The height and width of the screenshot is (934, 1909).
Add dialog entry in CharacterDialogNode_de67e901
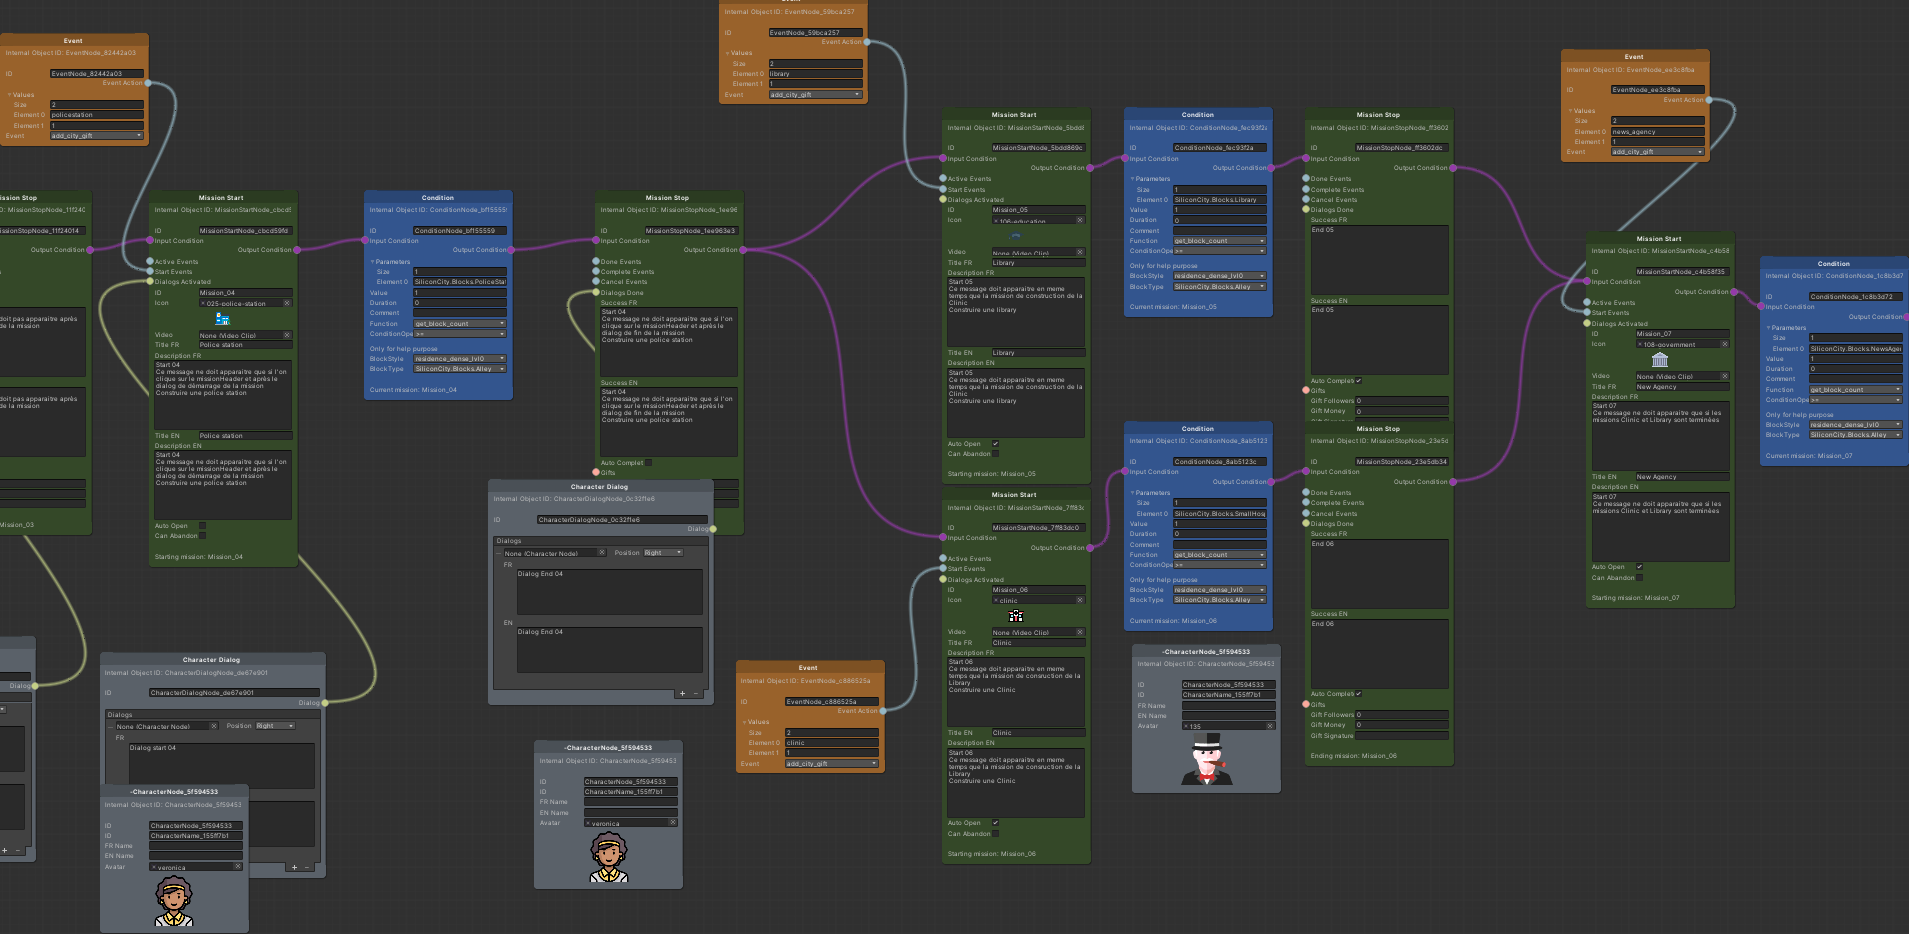294,867
